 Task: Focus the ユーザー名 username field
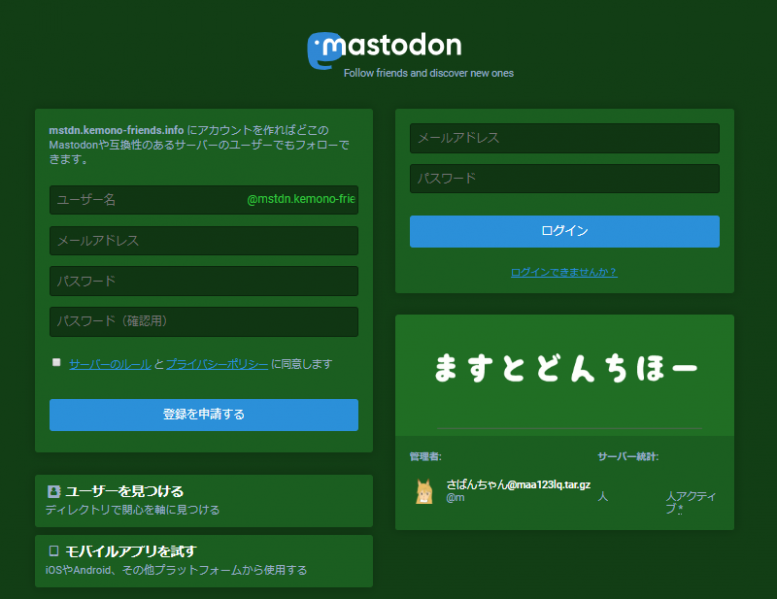(204, 200)
